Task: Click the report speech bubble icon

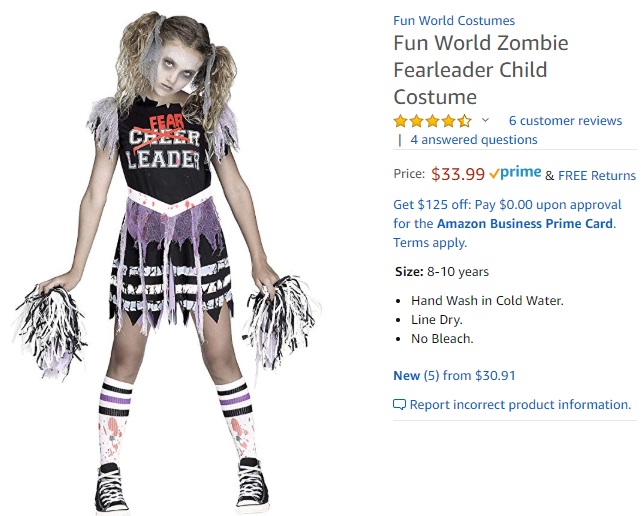Action: 399,404
